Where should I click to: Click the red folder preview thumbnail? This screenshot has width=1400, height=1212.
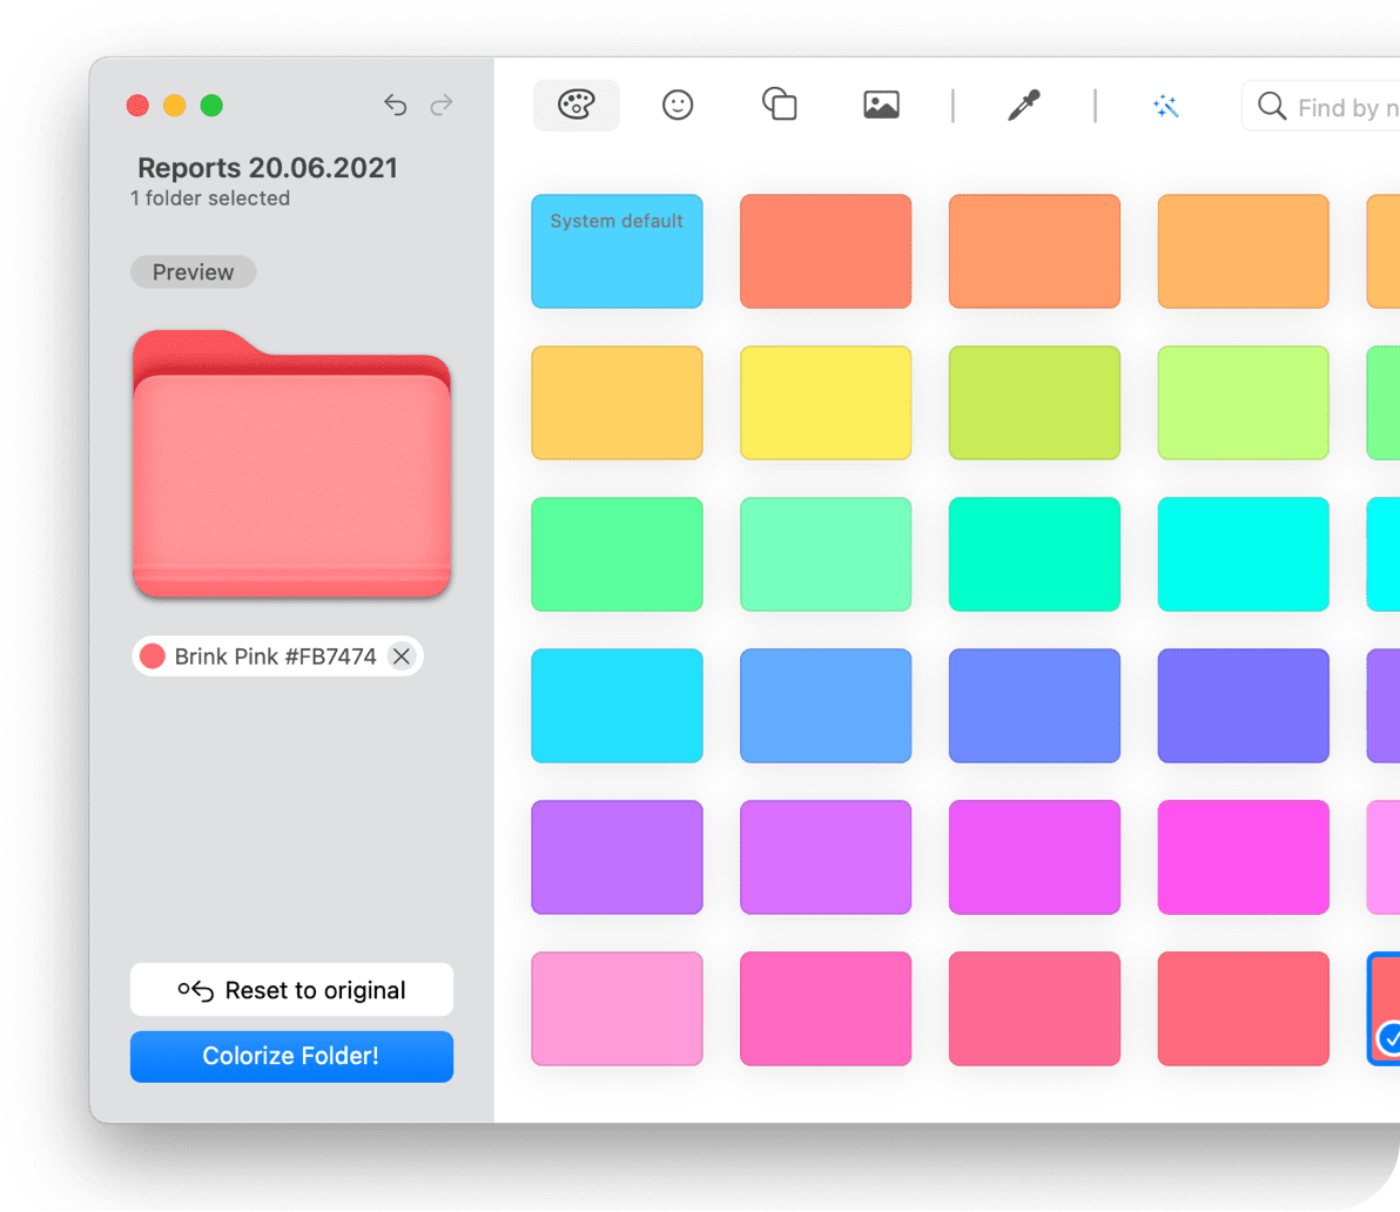291,465
